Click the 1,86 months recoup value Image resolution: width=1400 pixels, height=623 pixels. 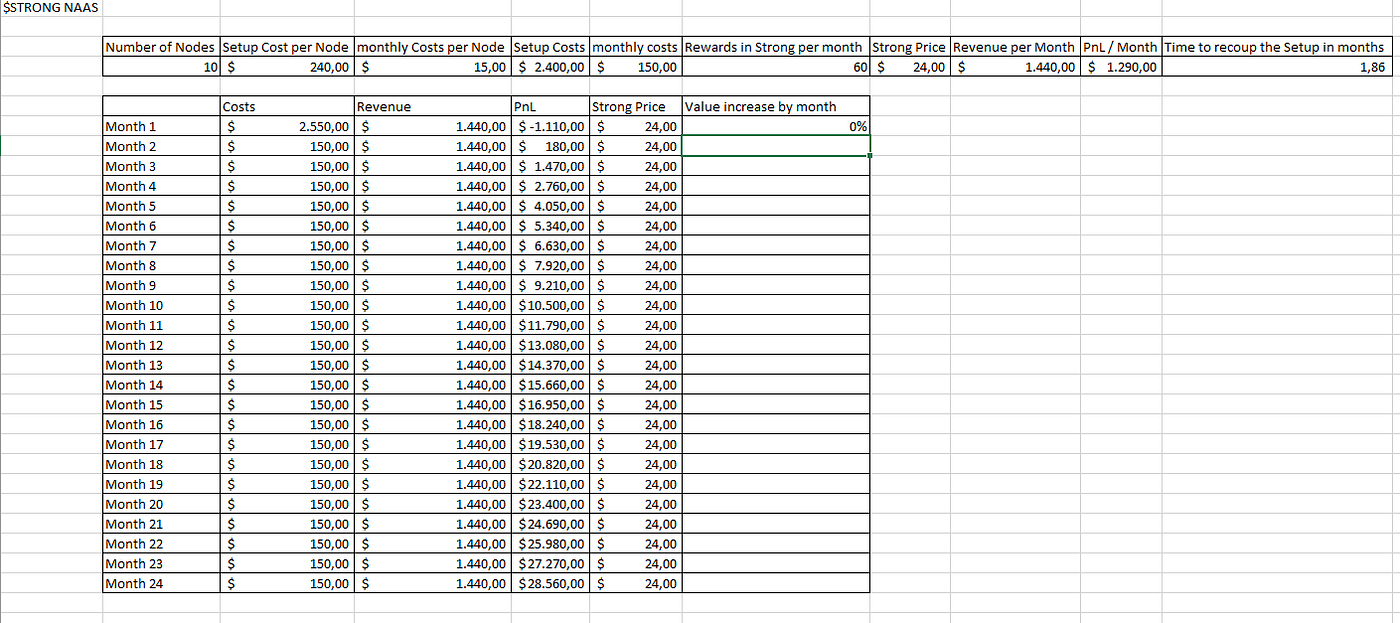[1275, 67]
